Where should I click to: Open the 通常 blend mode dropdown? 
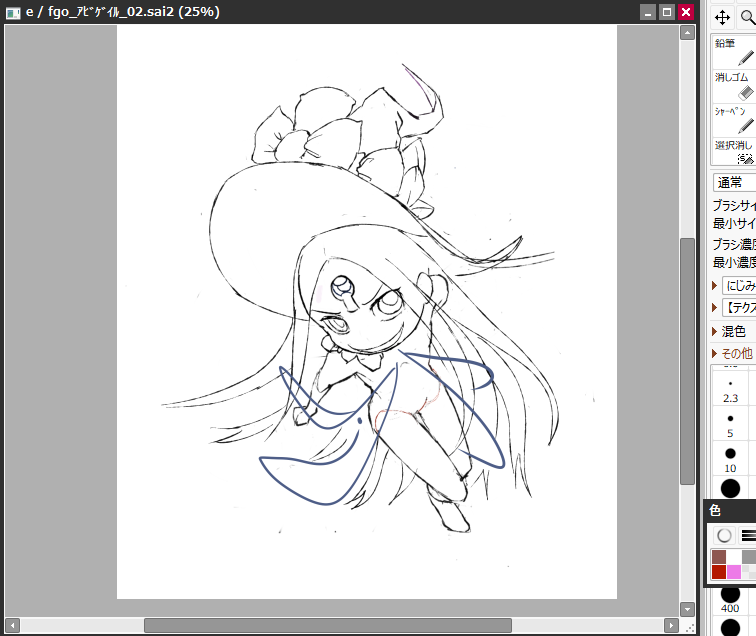click(x=734, y=183)
